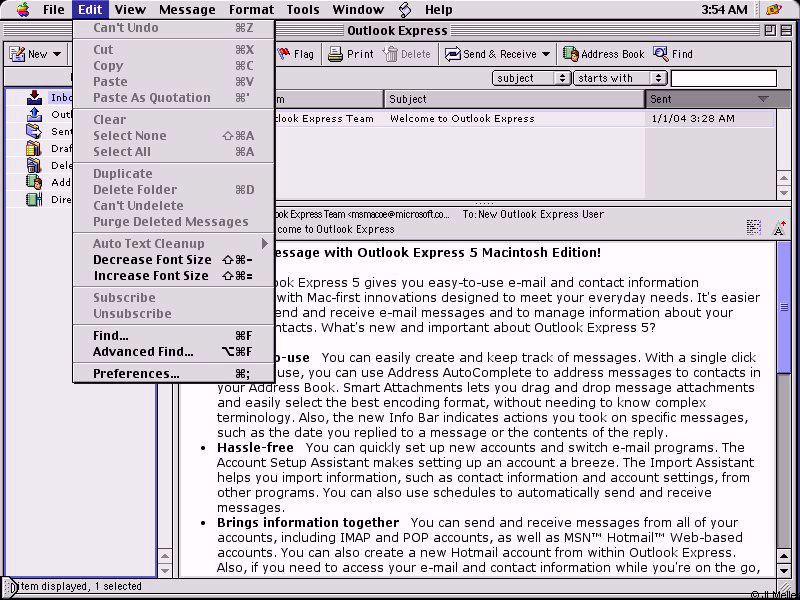
Task: Open the 'starts with' filter popup menu
Action: pos(620,78)
